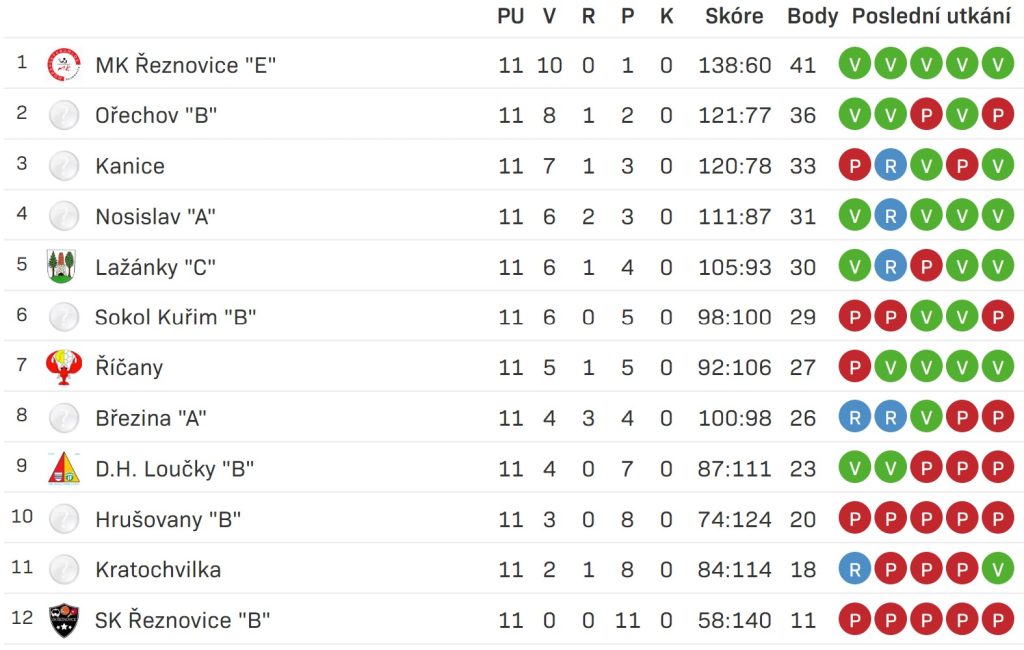Open the Ořechov "B" team link
This screenshot has width=1024, height=650.
[156, 116]
